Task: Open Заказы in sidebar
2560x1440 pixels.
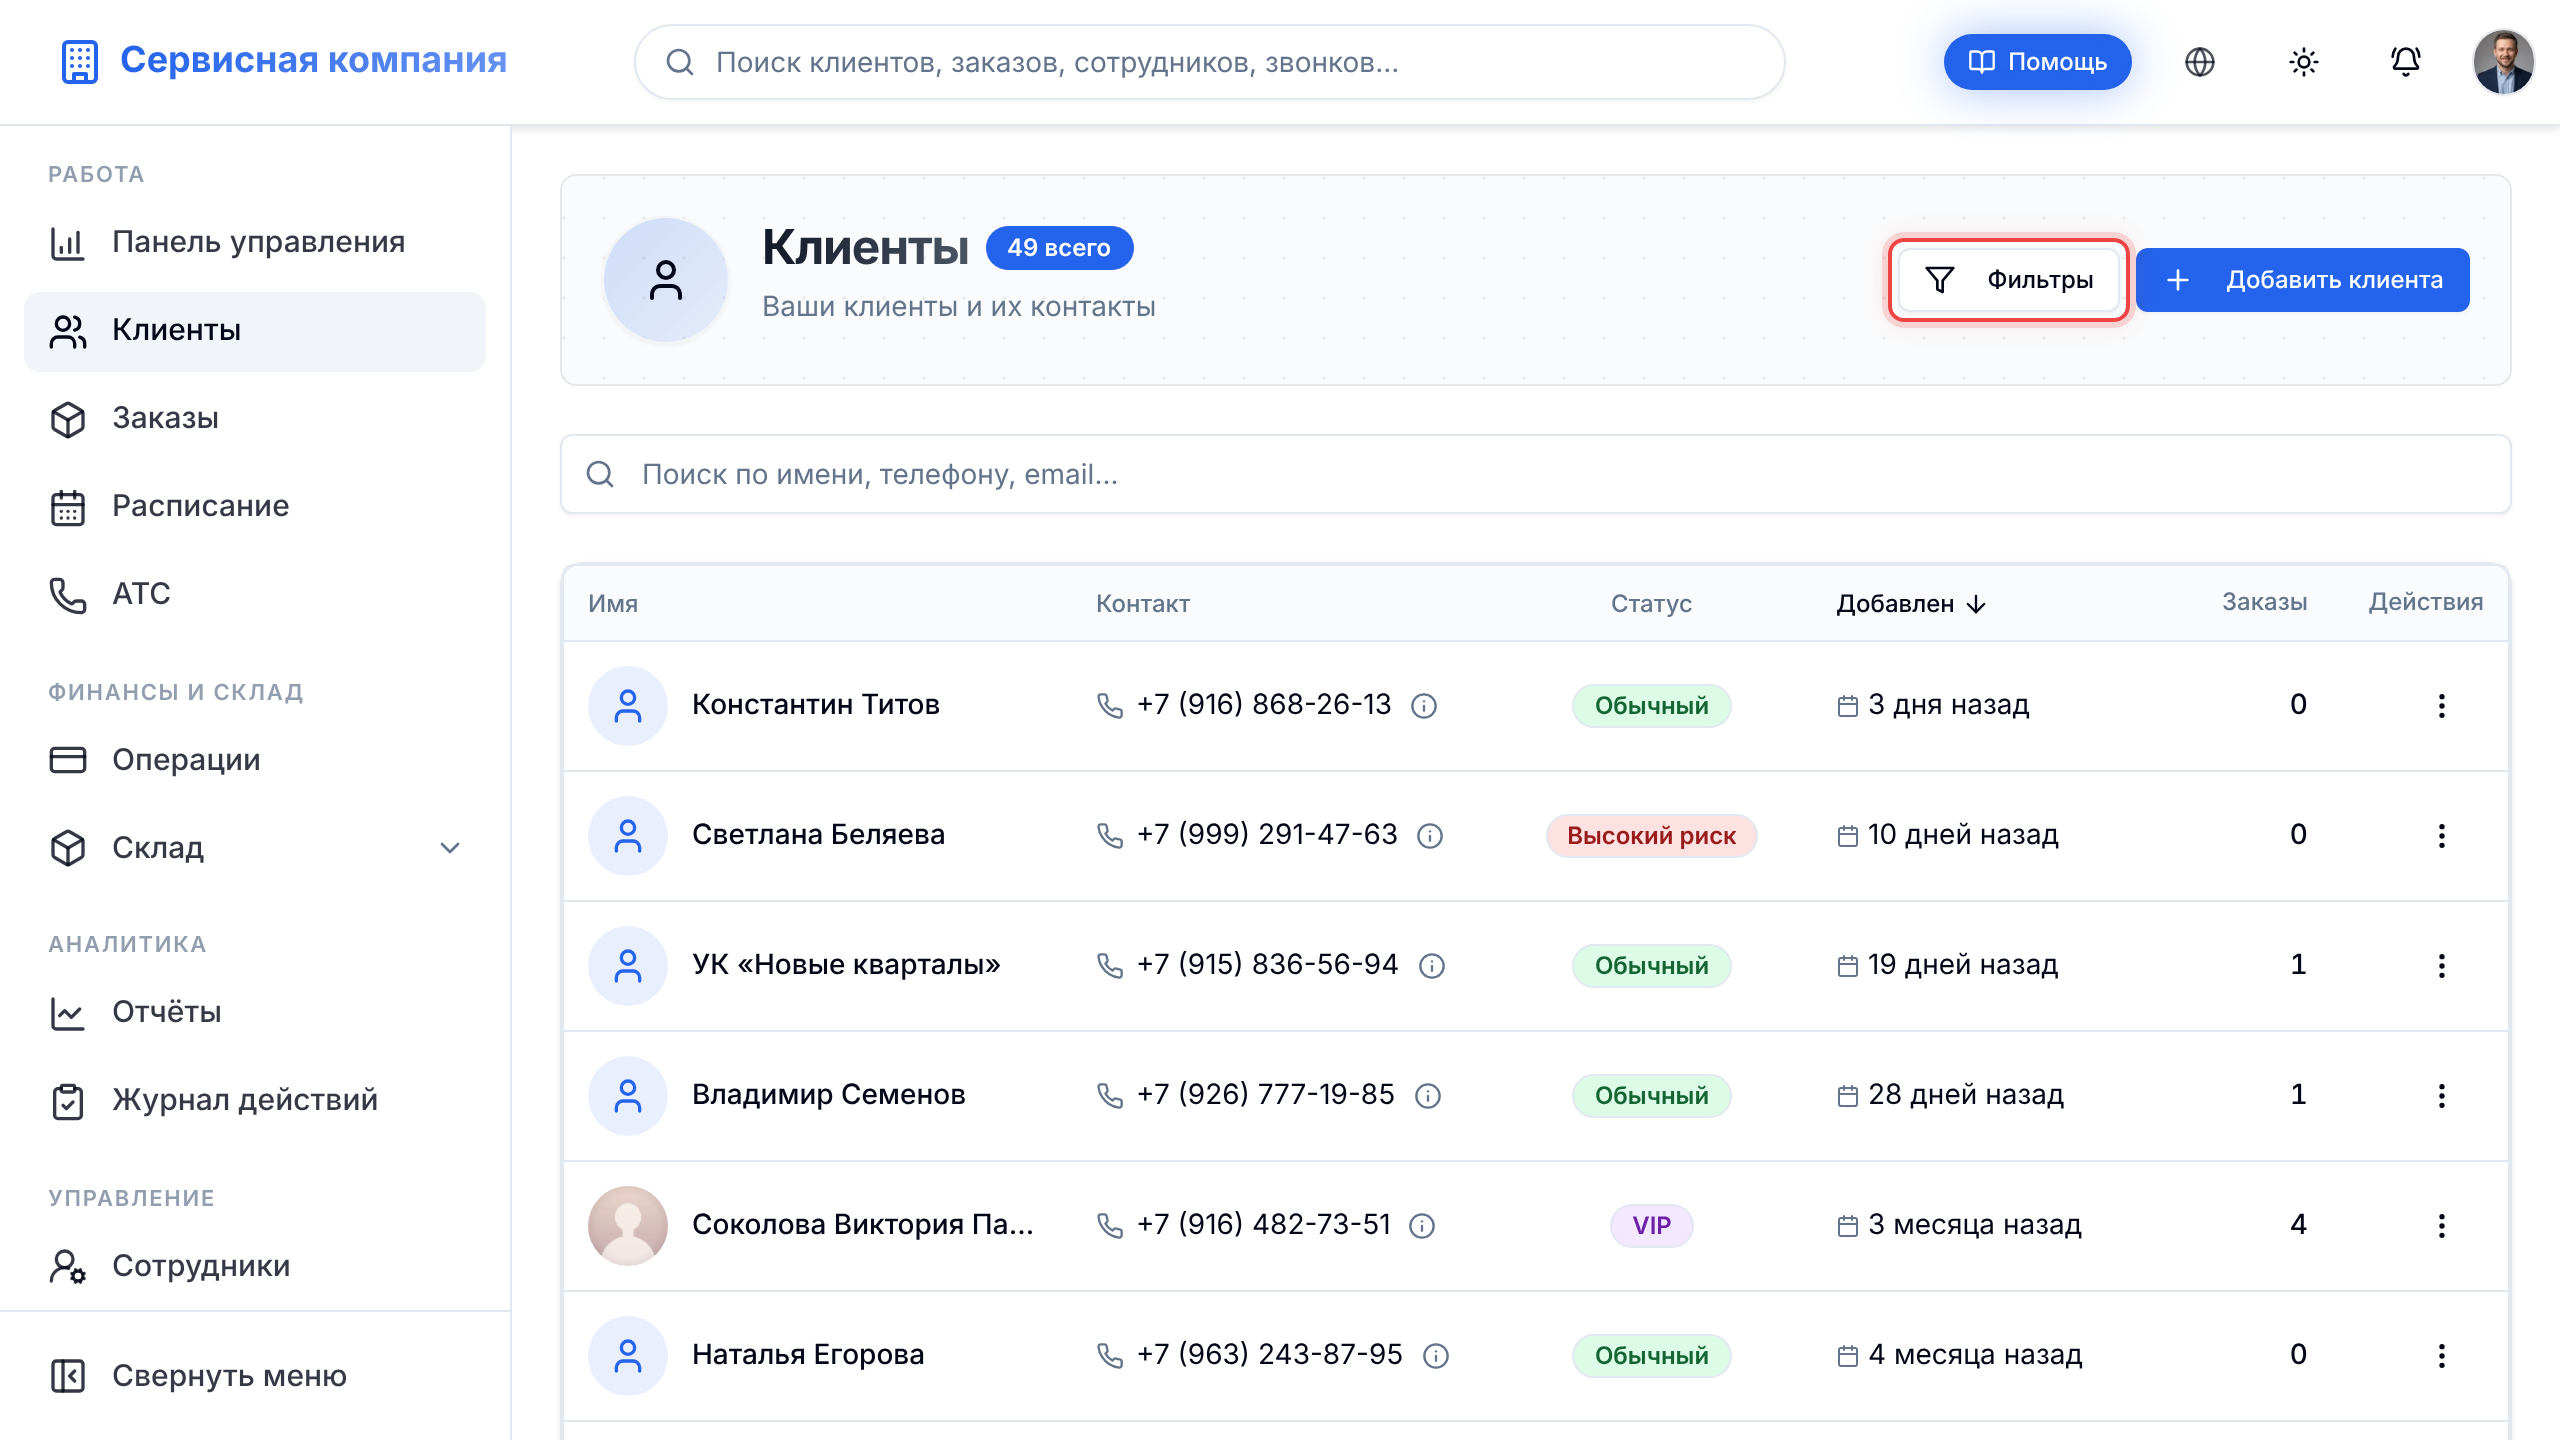Action: [255, 418]
